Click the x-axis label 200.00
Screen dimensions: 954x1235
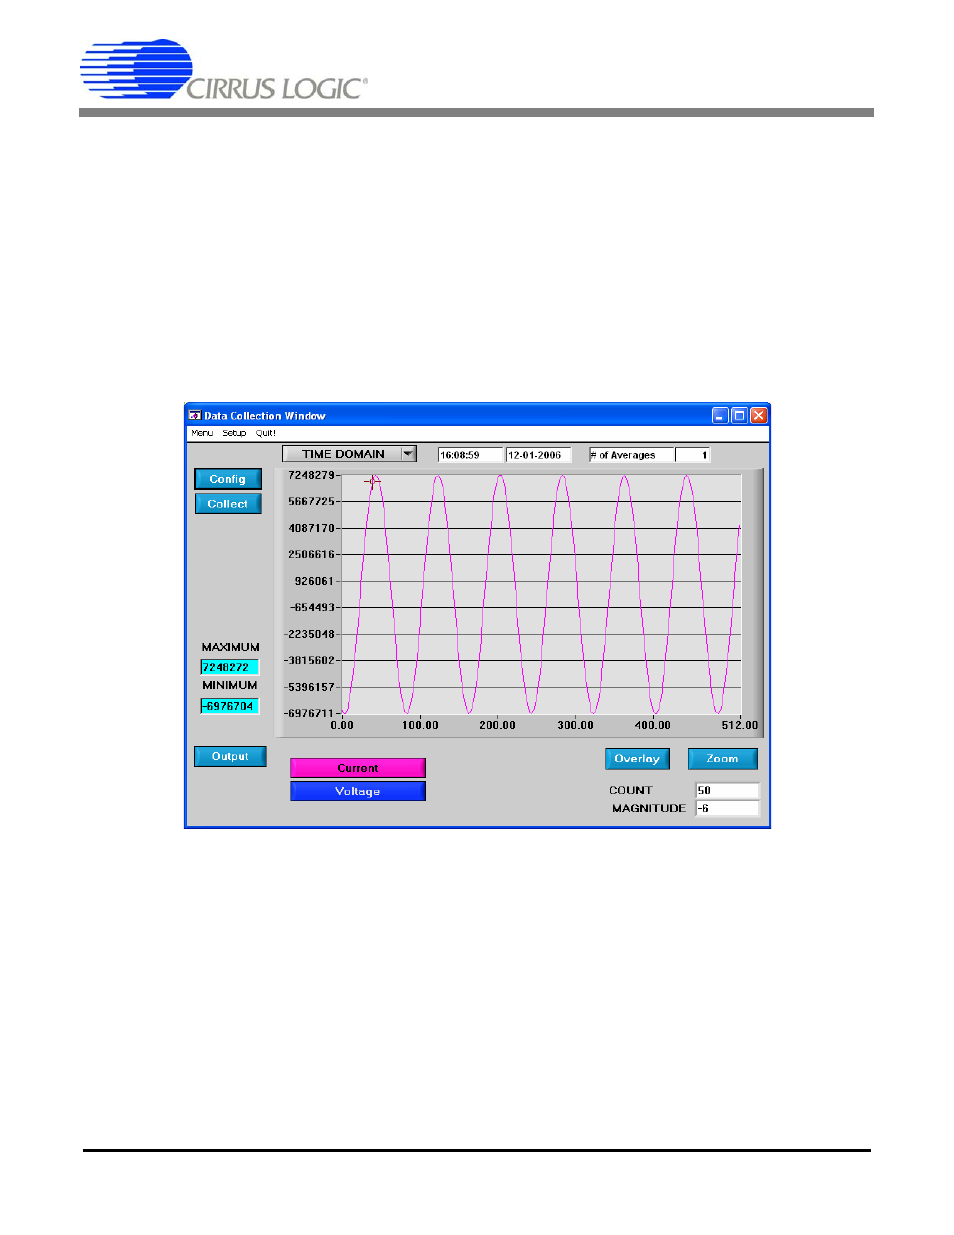point(497,725)
